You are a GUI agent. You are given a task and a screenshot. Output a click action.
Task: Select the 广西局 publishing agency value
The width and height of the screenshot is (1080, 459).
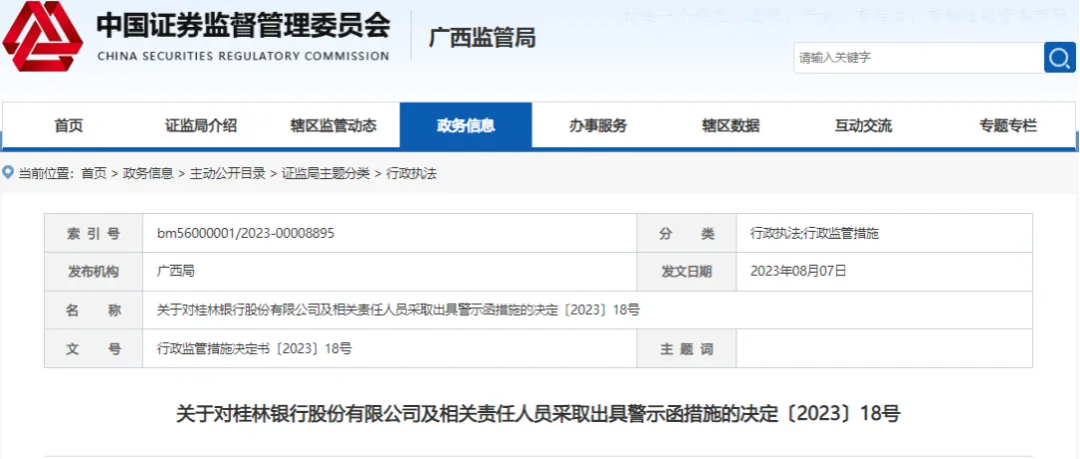pyautogui.click(x=176, y=271)
